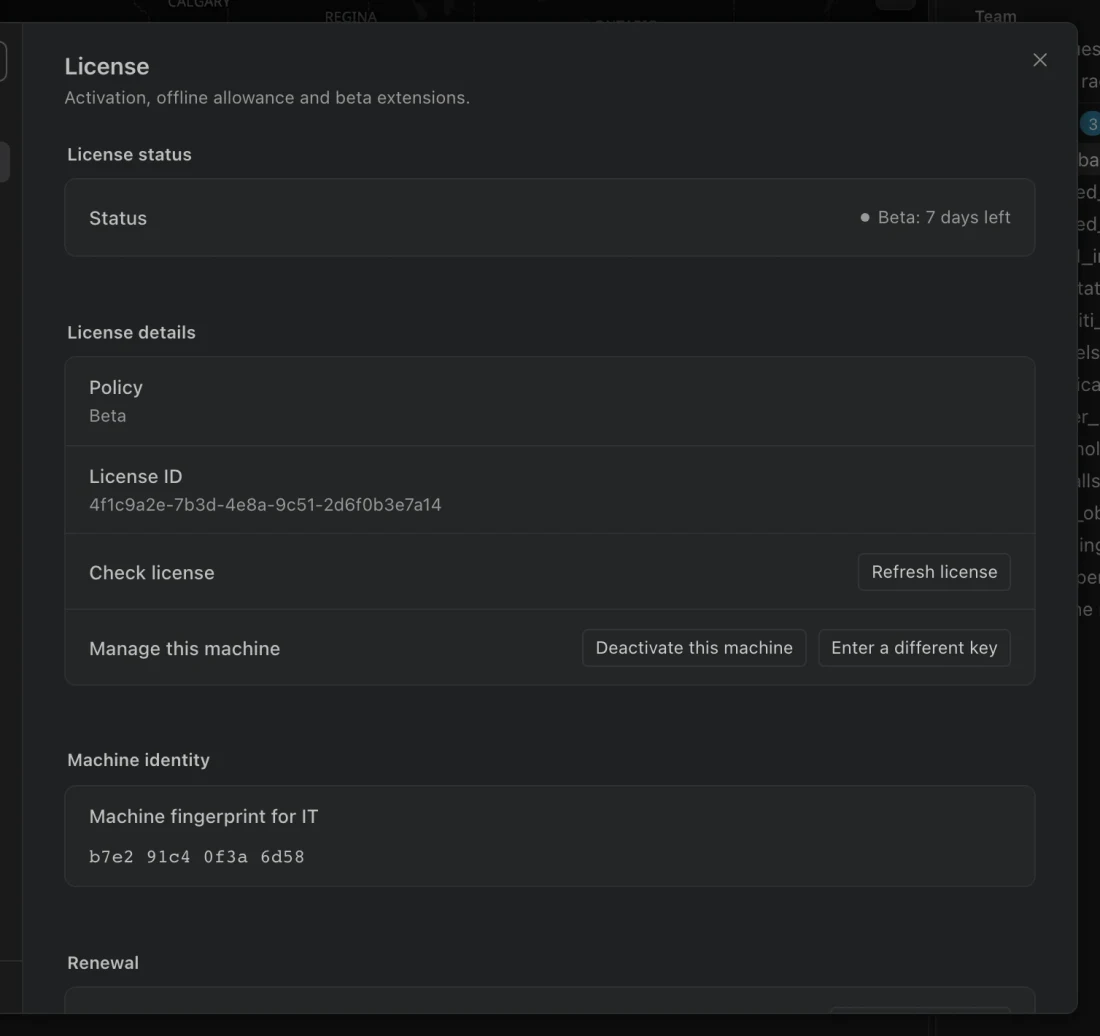
Task: Click Machine fingerprint for IT label
Action: coord(203,816)
